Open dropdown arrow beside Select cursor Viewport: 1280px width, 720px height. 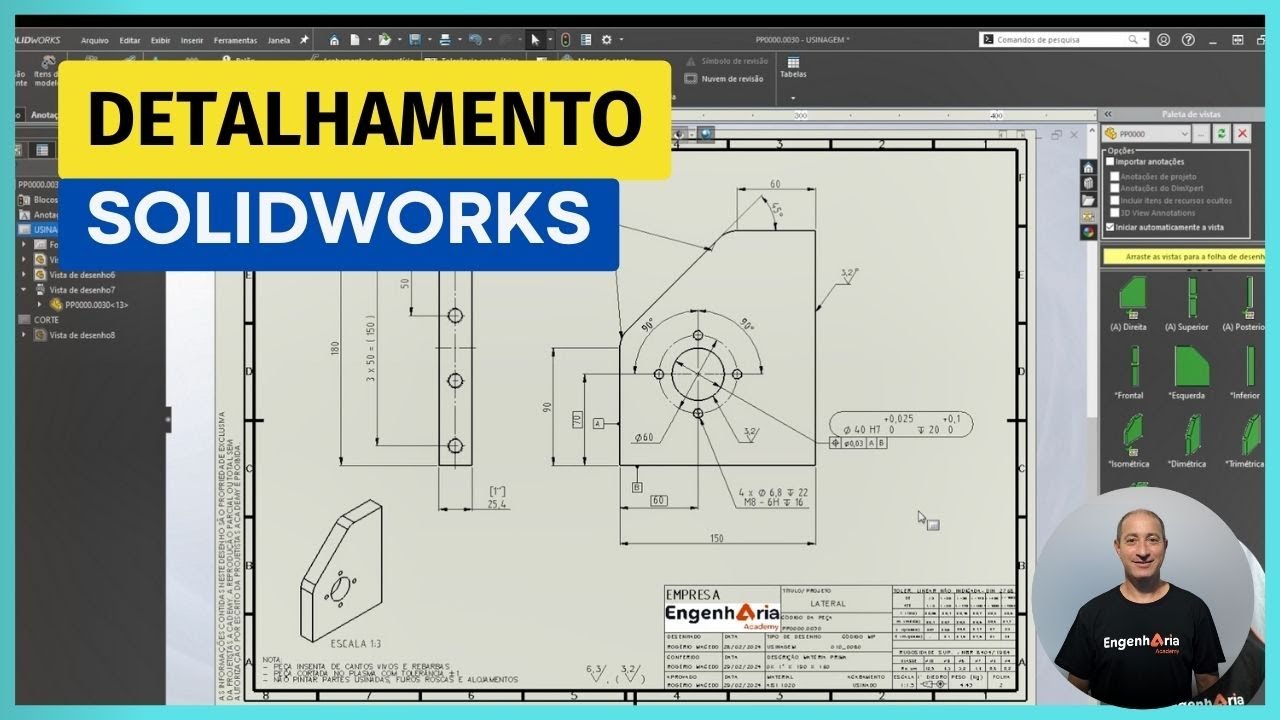(549, 40)
